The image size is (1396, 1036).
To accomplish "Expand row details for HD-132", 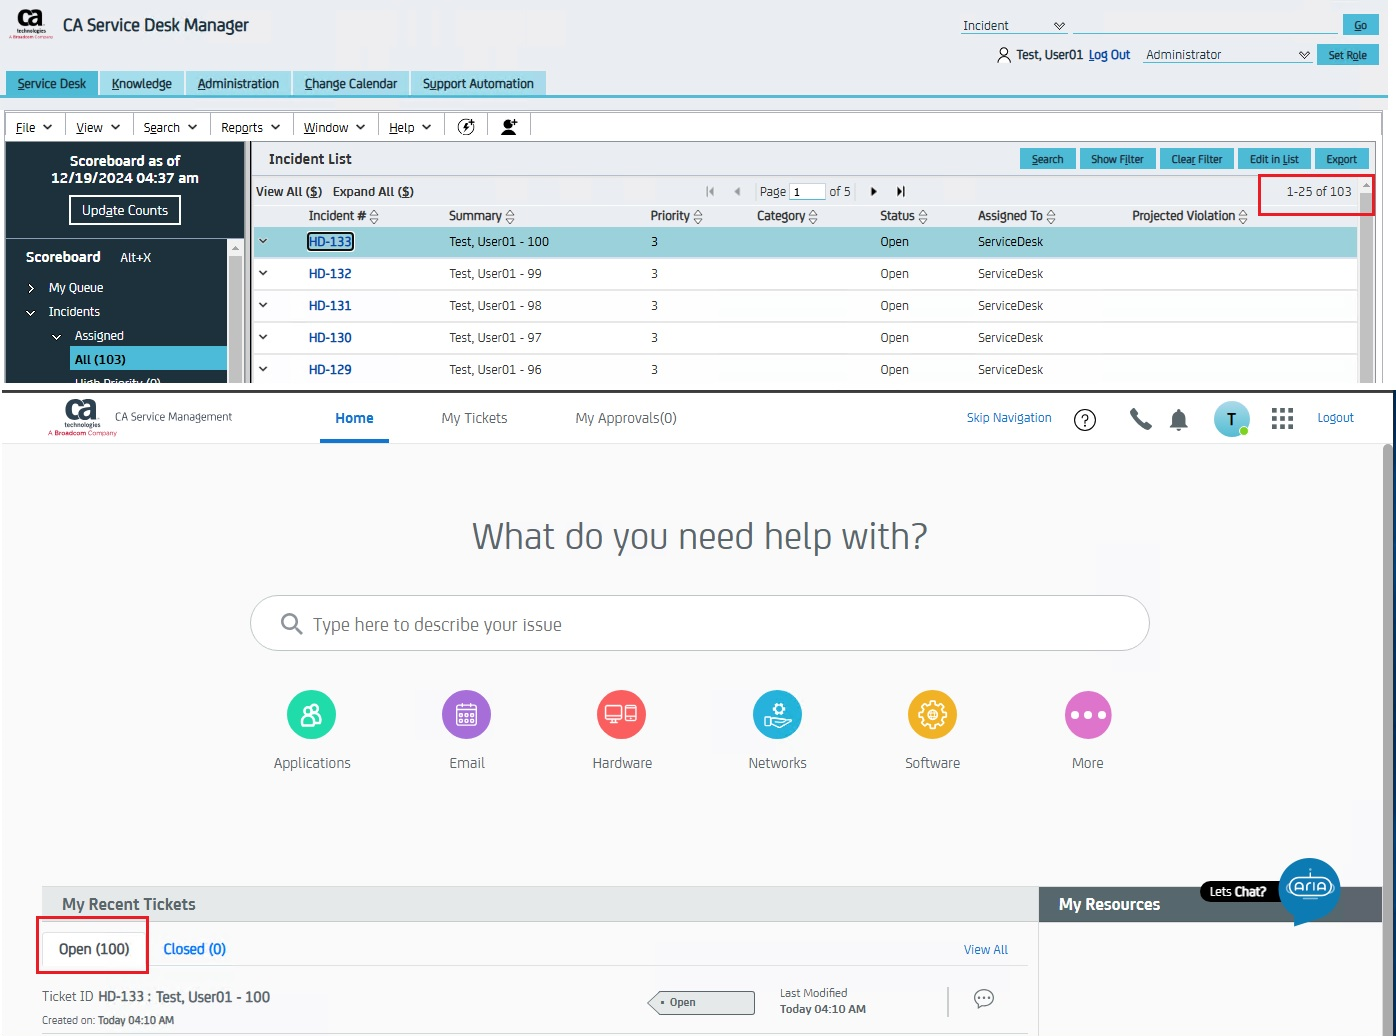I will pyautogui.click(x=264, y=273).
